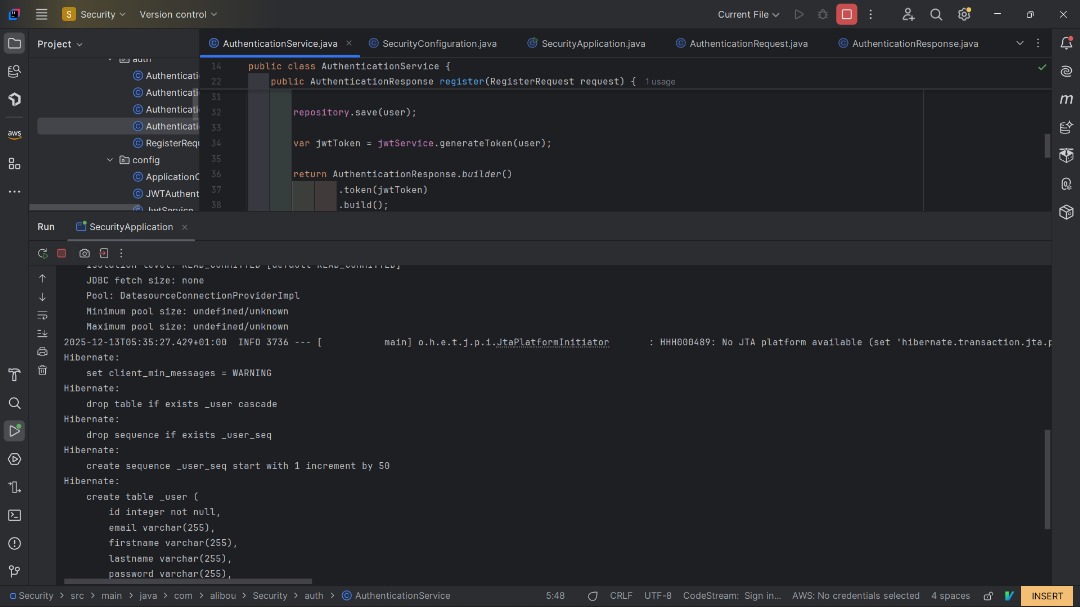
Task: Stop SecurityApplication in Run toolbar
Action: (x=61, y=254)
